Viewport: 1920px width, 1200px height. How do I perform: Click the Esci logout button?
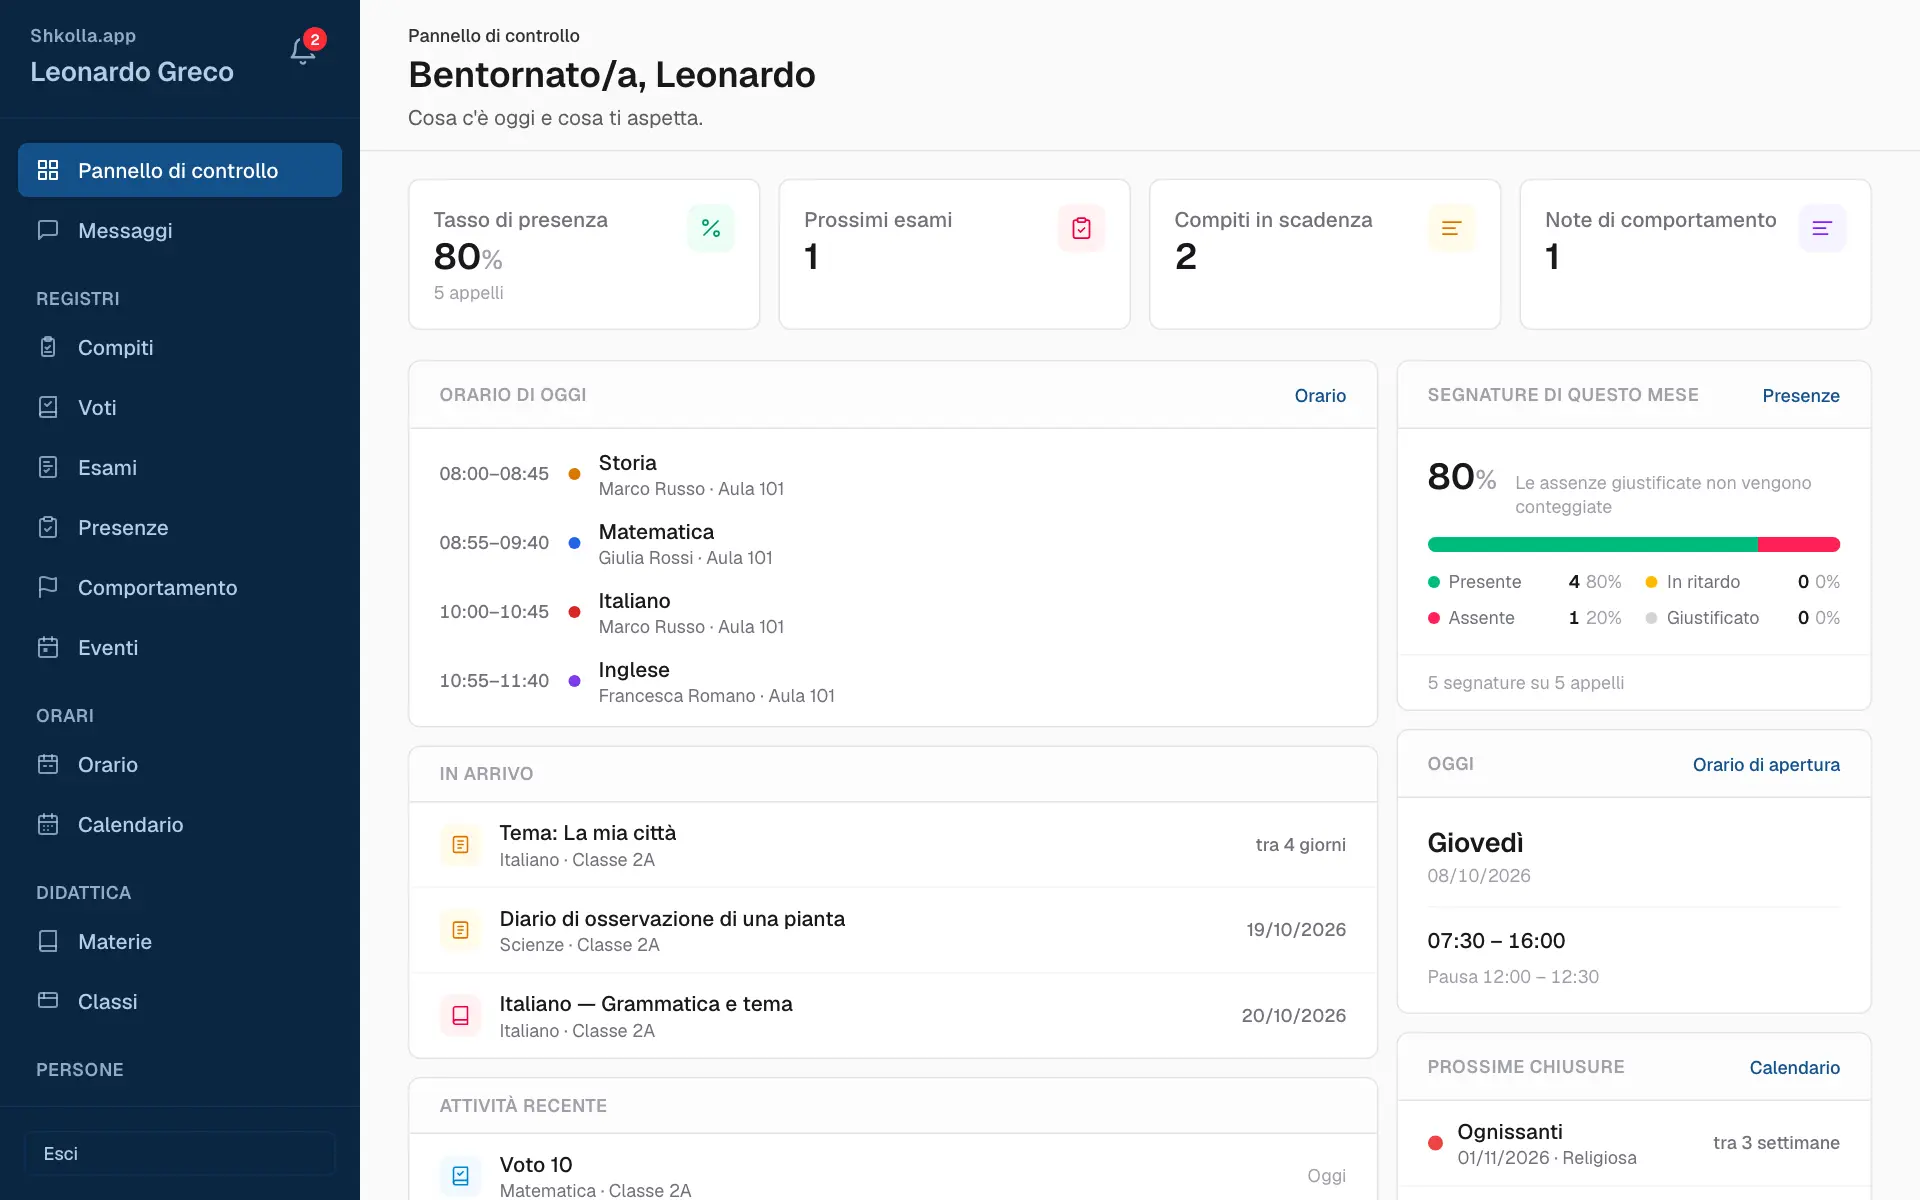[x=180, y=1153]
